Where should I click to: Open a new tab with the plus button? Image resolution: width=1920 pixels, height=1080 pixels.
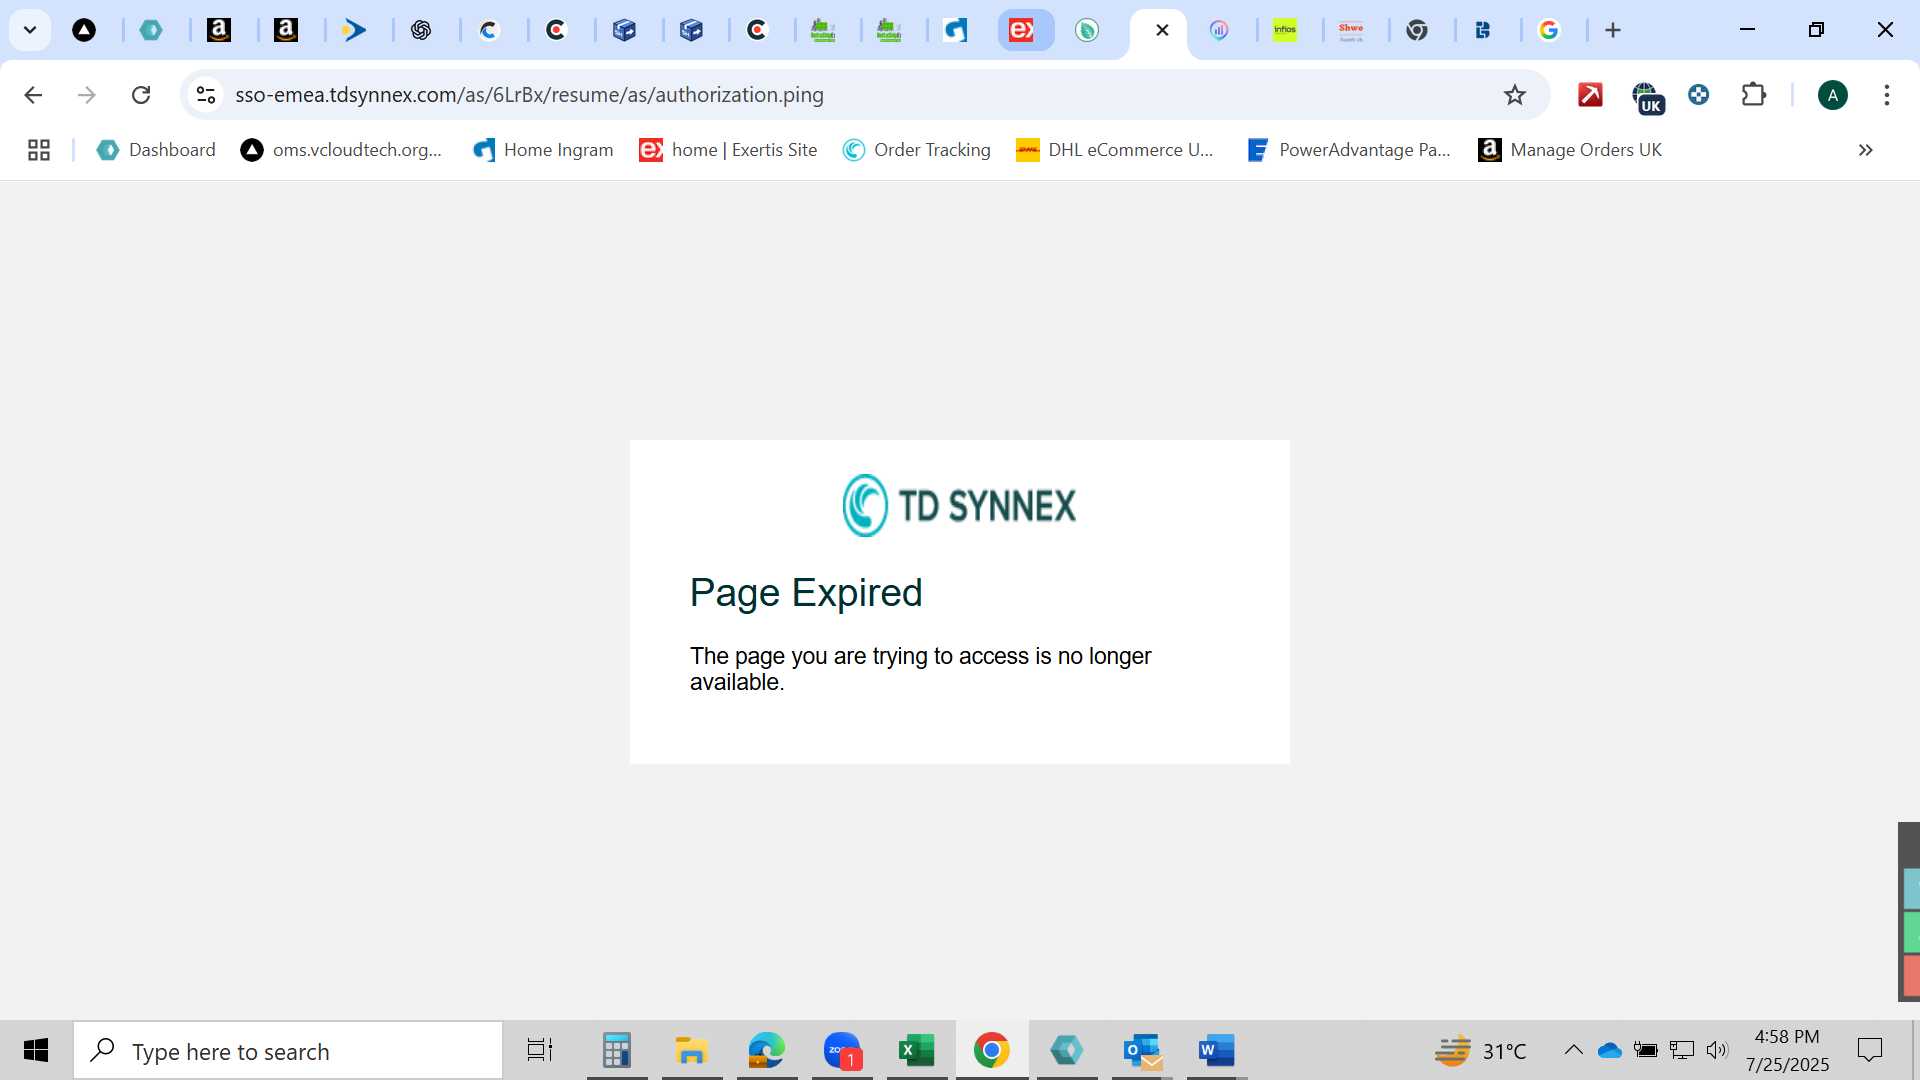click(x=1613, y=30)
